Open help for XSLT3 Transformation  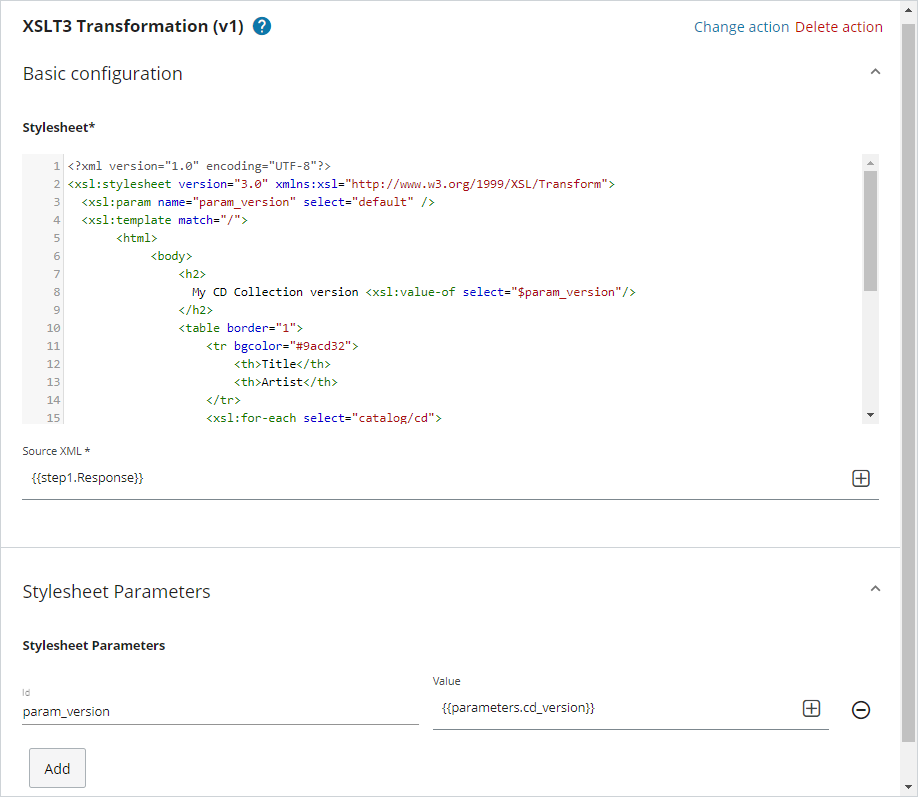262,26
